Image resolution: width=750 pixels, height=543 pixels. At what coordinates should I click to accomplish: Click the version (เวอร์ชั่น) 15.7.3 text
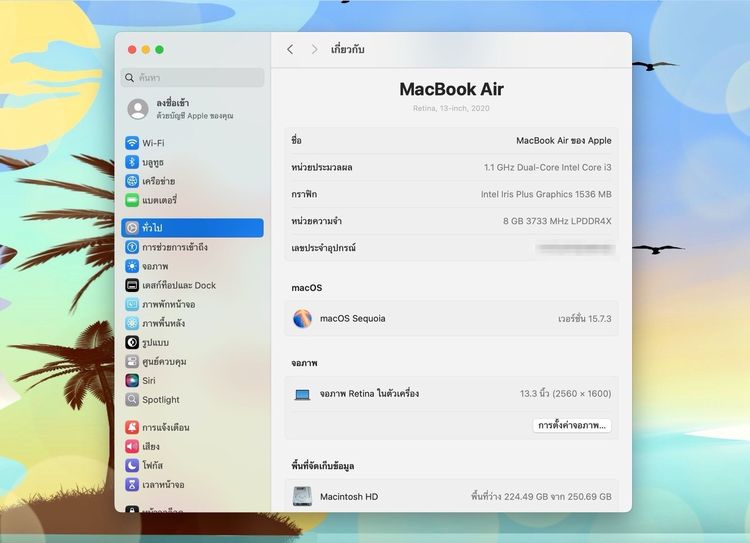pos(585,319)
